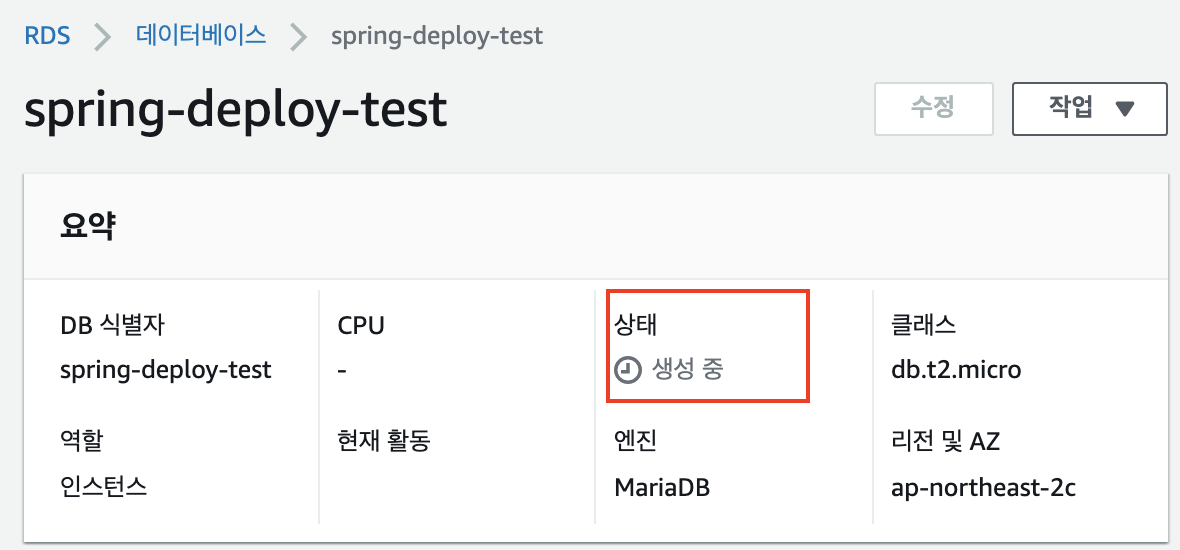Click the 인스턴스 role value

click(103, 488)
